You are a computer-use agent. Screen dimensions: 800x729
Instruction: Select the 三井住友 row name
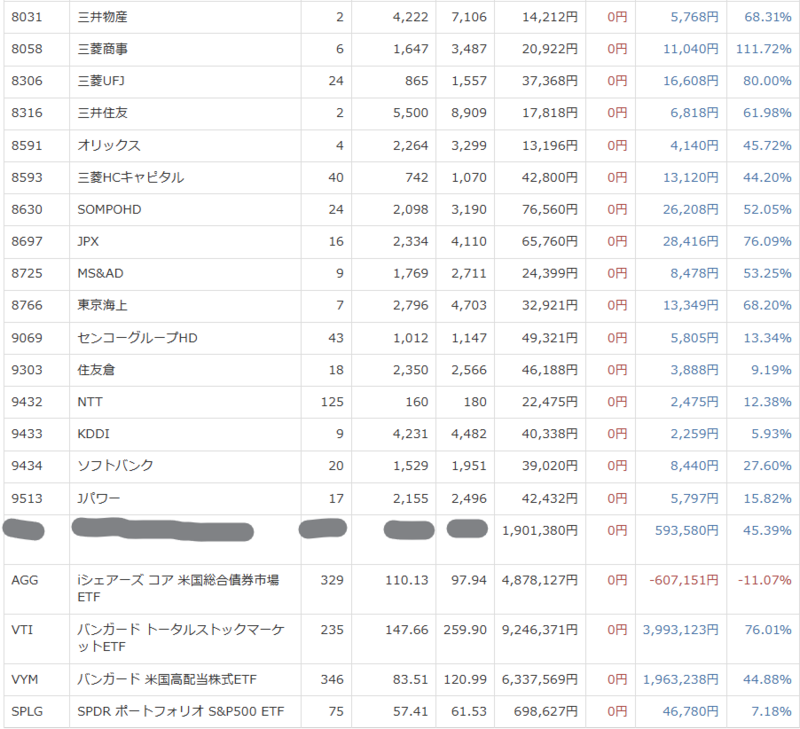pyautogui.click(x=102, y=113)
